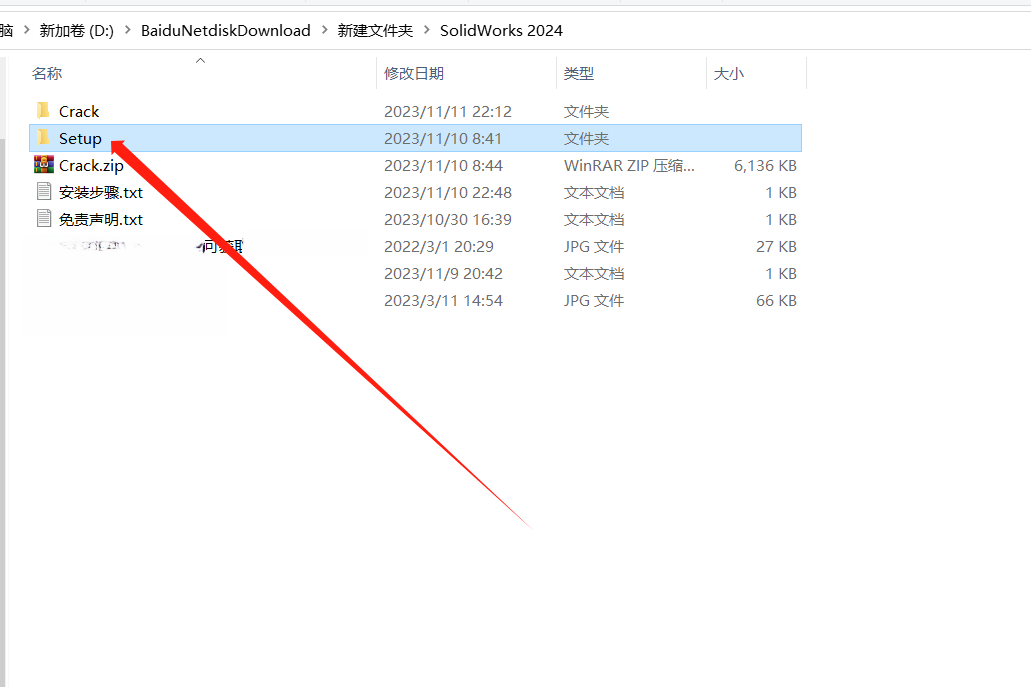Expand chevron after 新建文件夹 breadcrumb

(x=426, y=31)
